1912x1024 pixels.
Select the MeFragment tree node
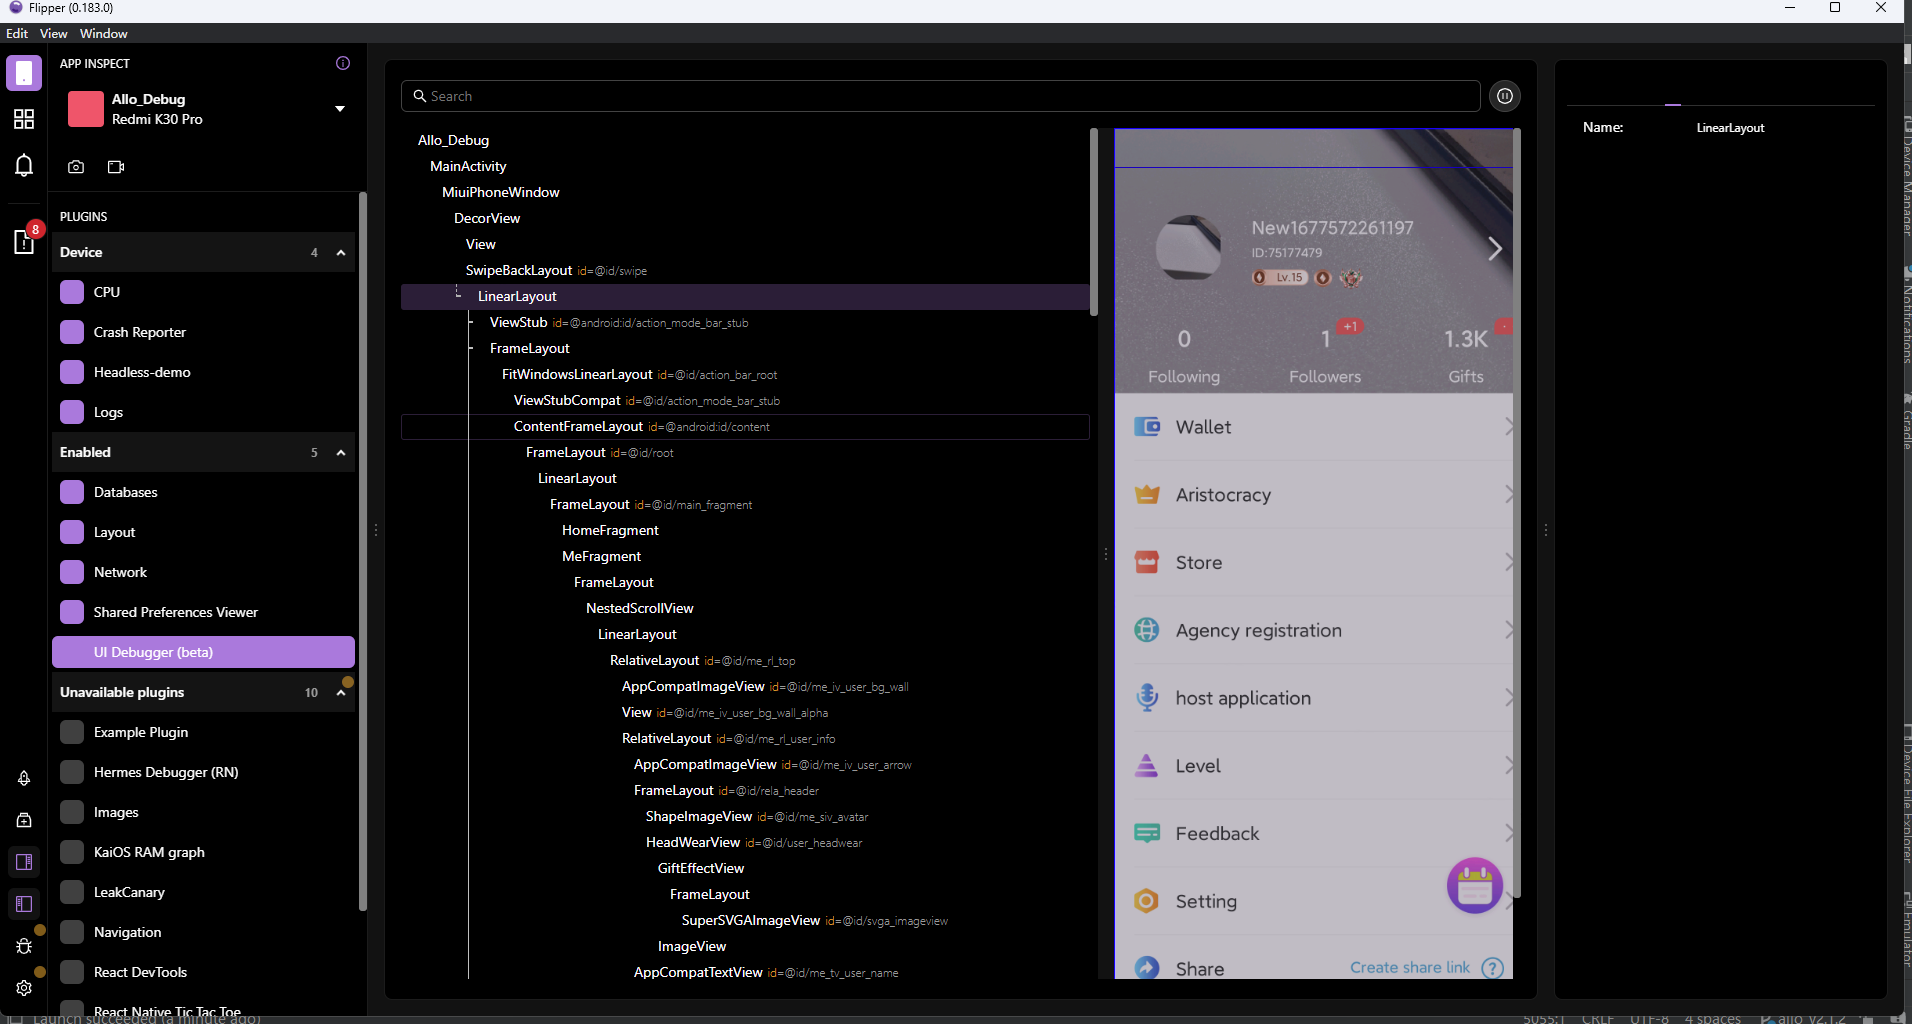[x=601, y=556]
